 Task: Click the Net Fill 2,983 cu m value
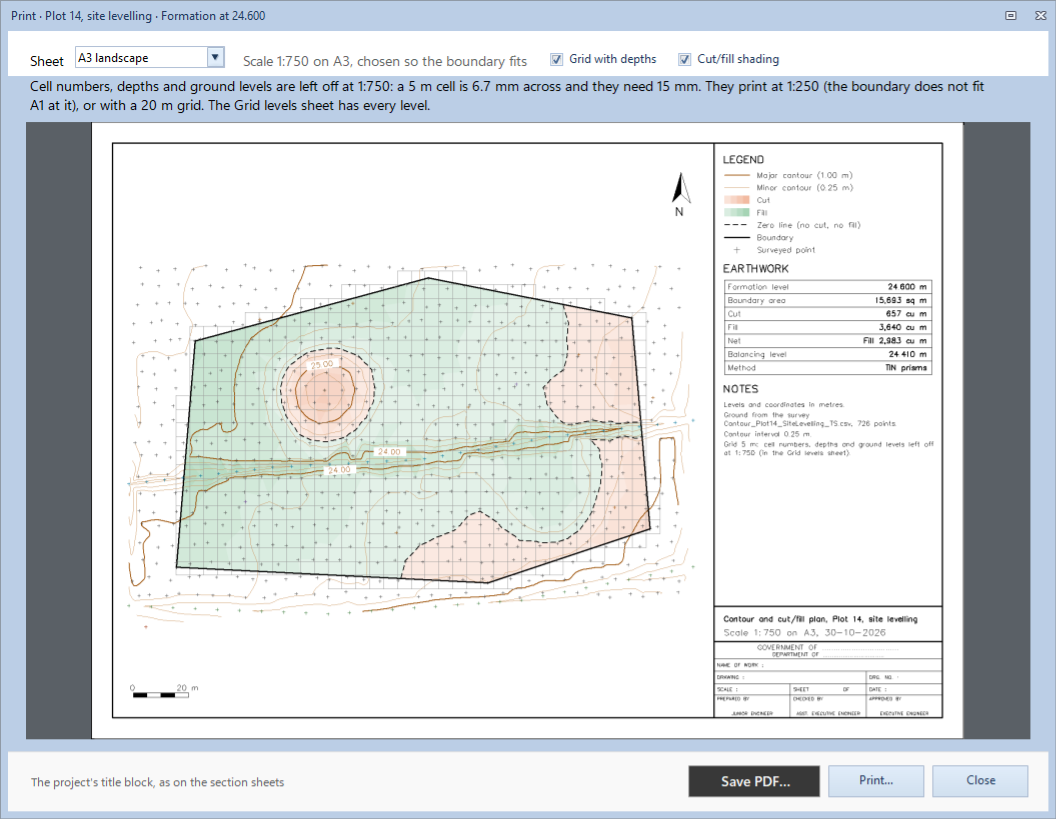895,341
